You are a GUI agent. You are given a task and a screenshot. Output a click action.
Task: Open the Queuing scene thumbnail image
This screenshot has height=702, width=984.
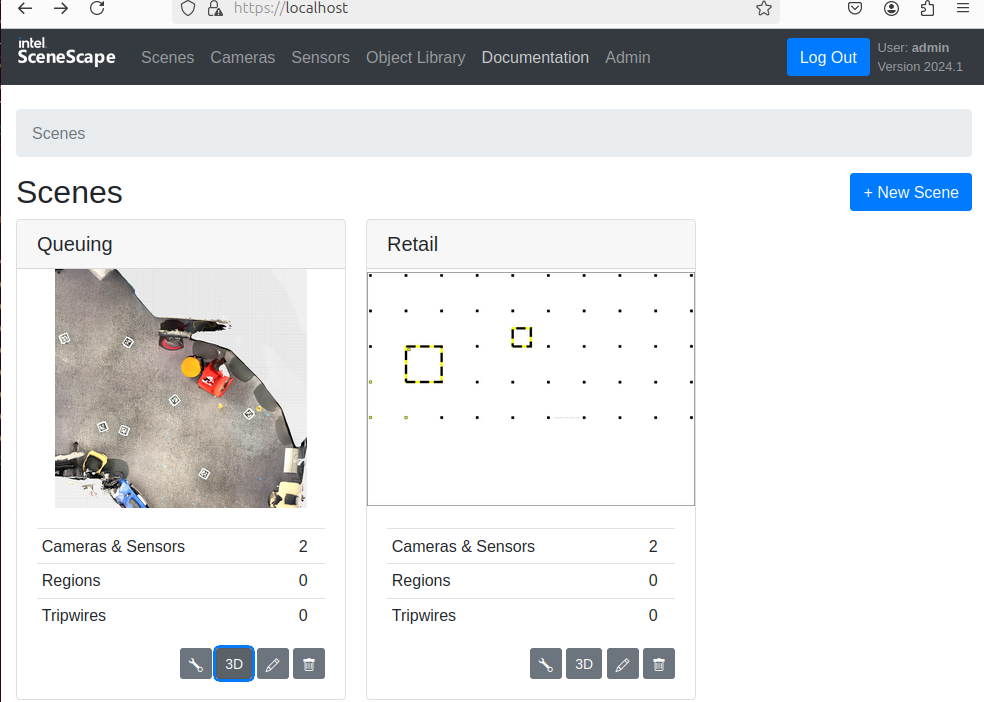(x=181, y=387)
